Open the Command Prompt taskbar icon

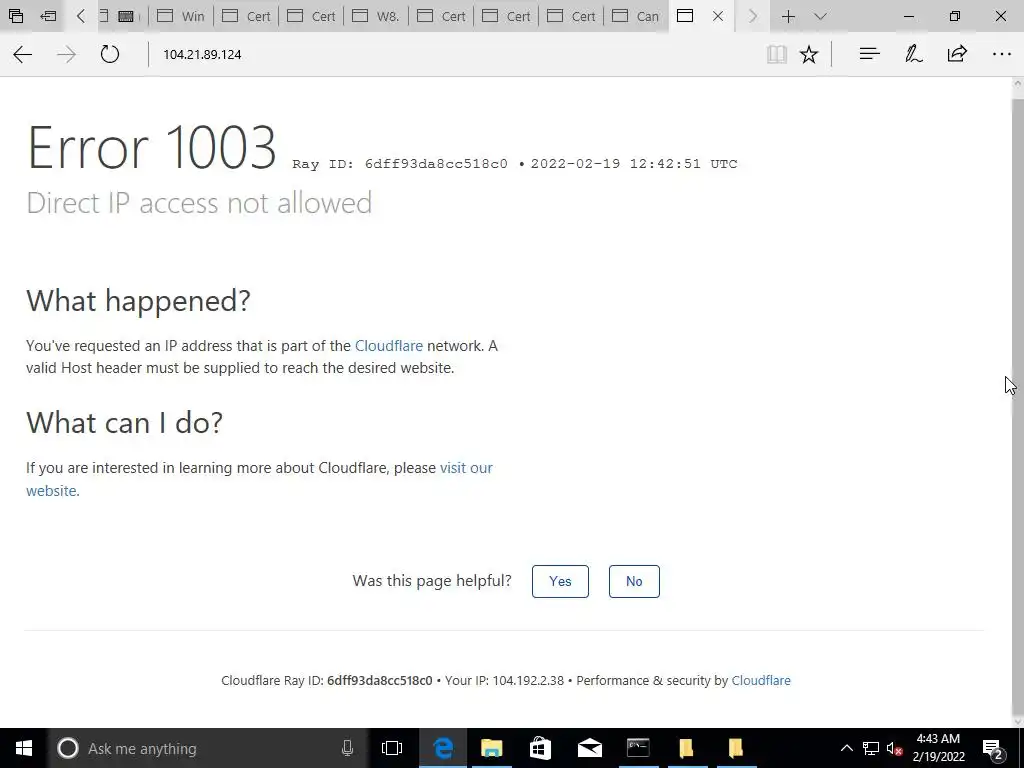638,748
